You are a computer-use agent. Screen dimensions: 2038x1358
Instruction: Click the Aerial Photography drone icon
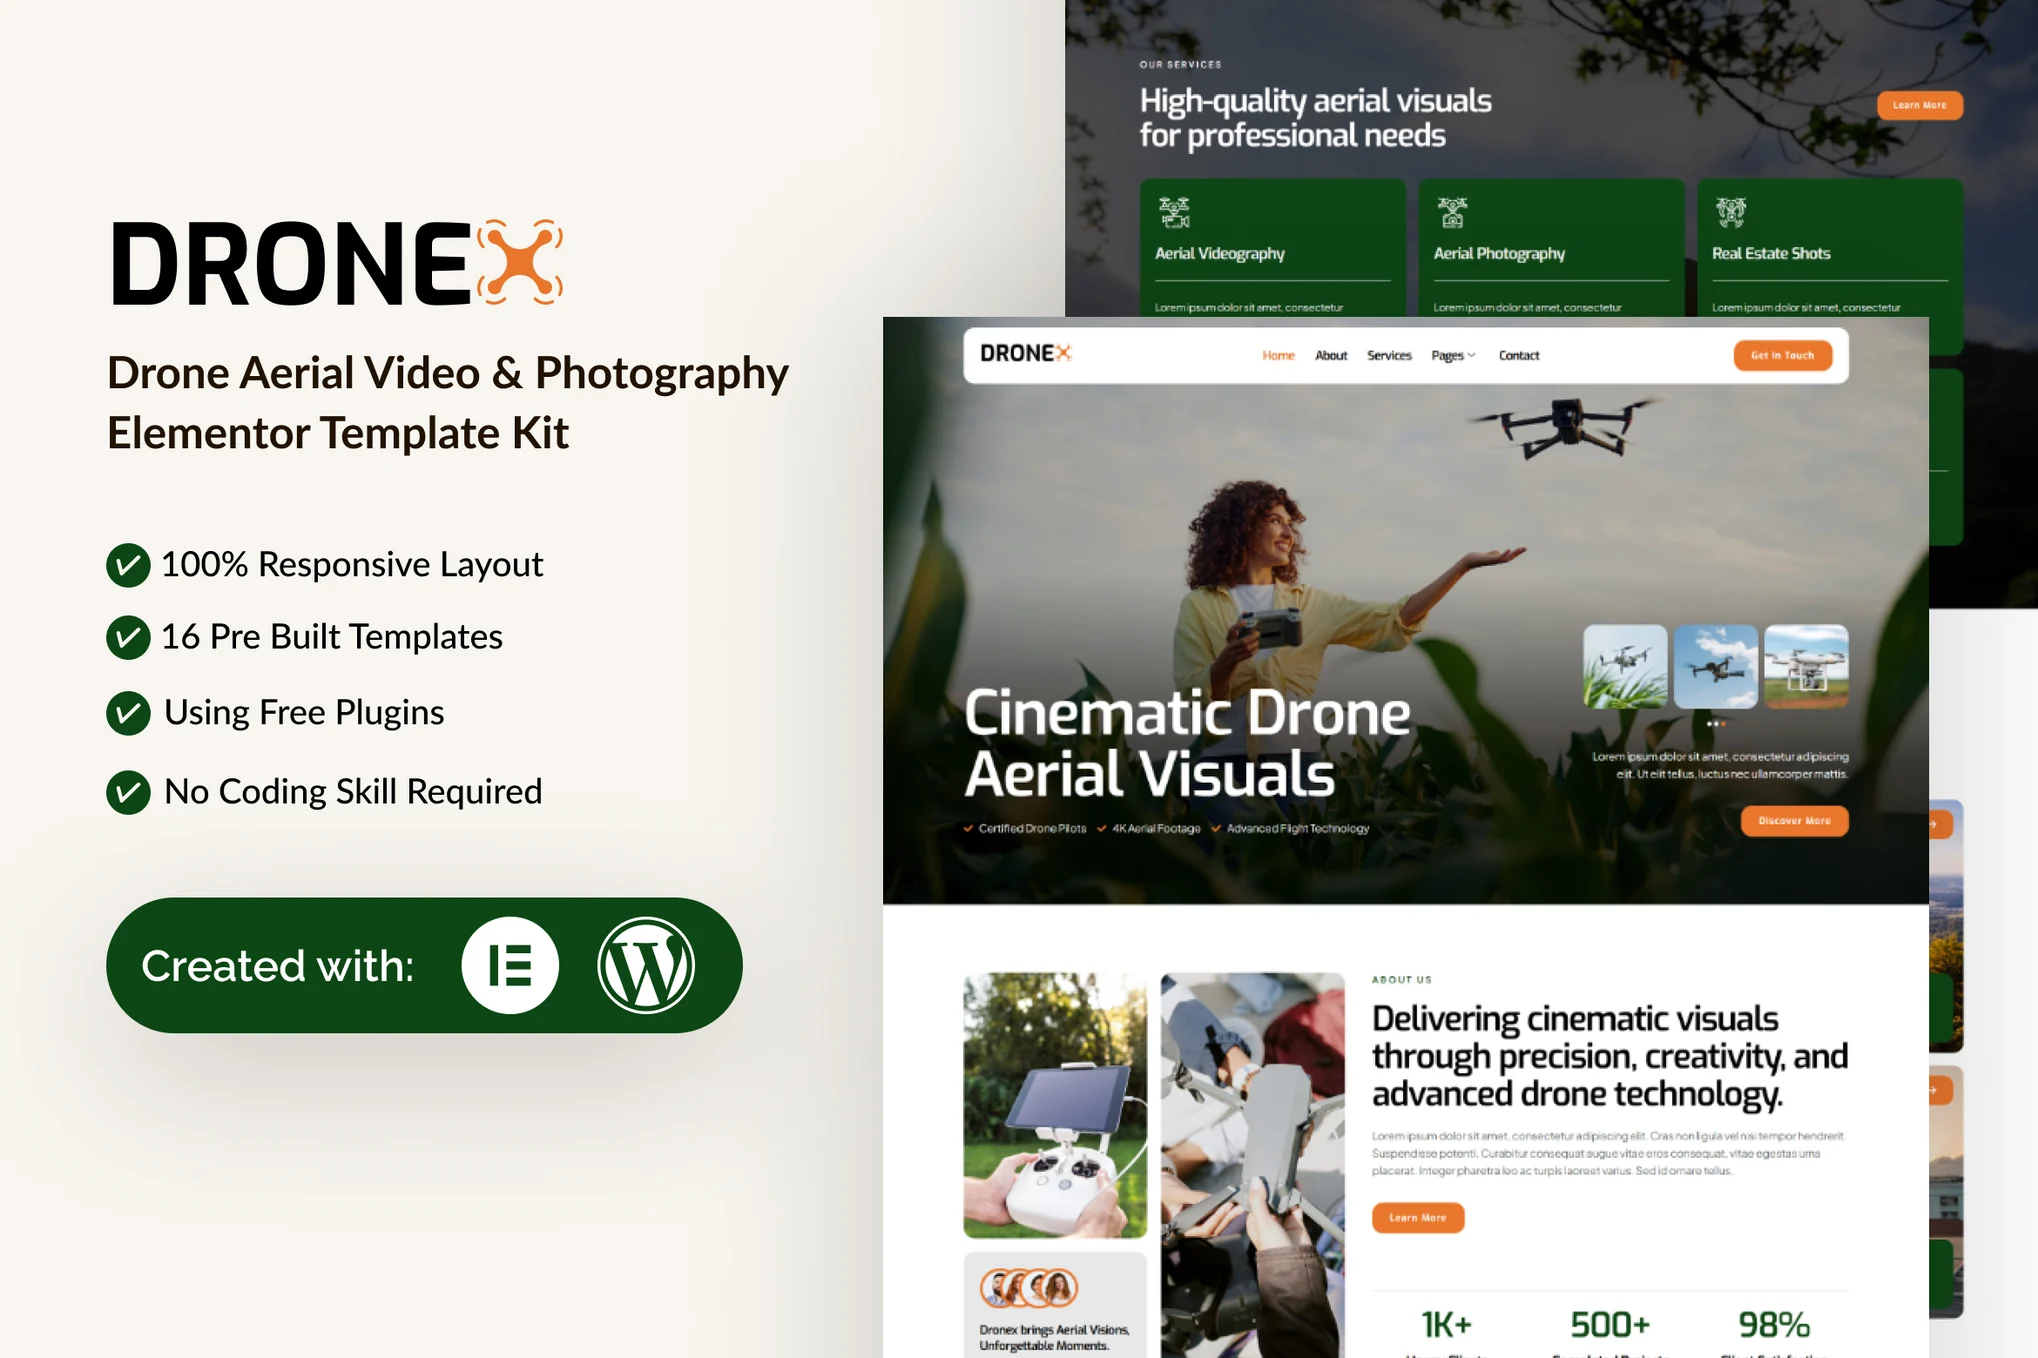tap(1452, 212)
